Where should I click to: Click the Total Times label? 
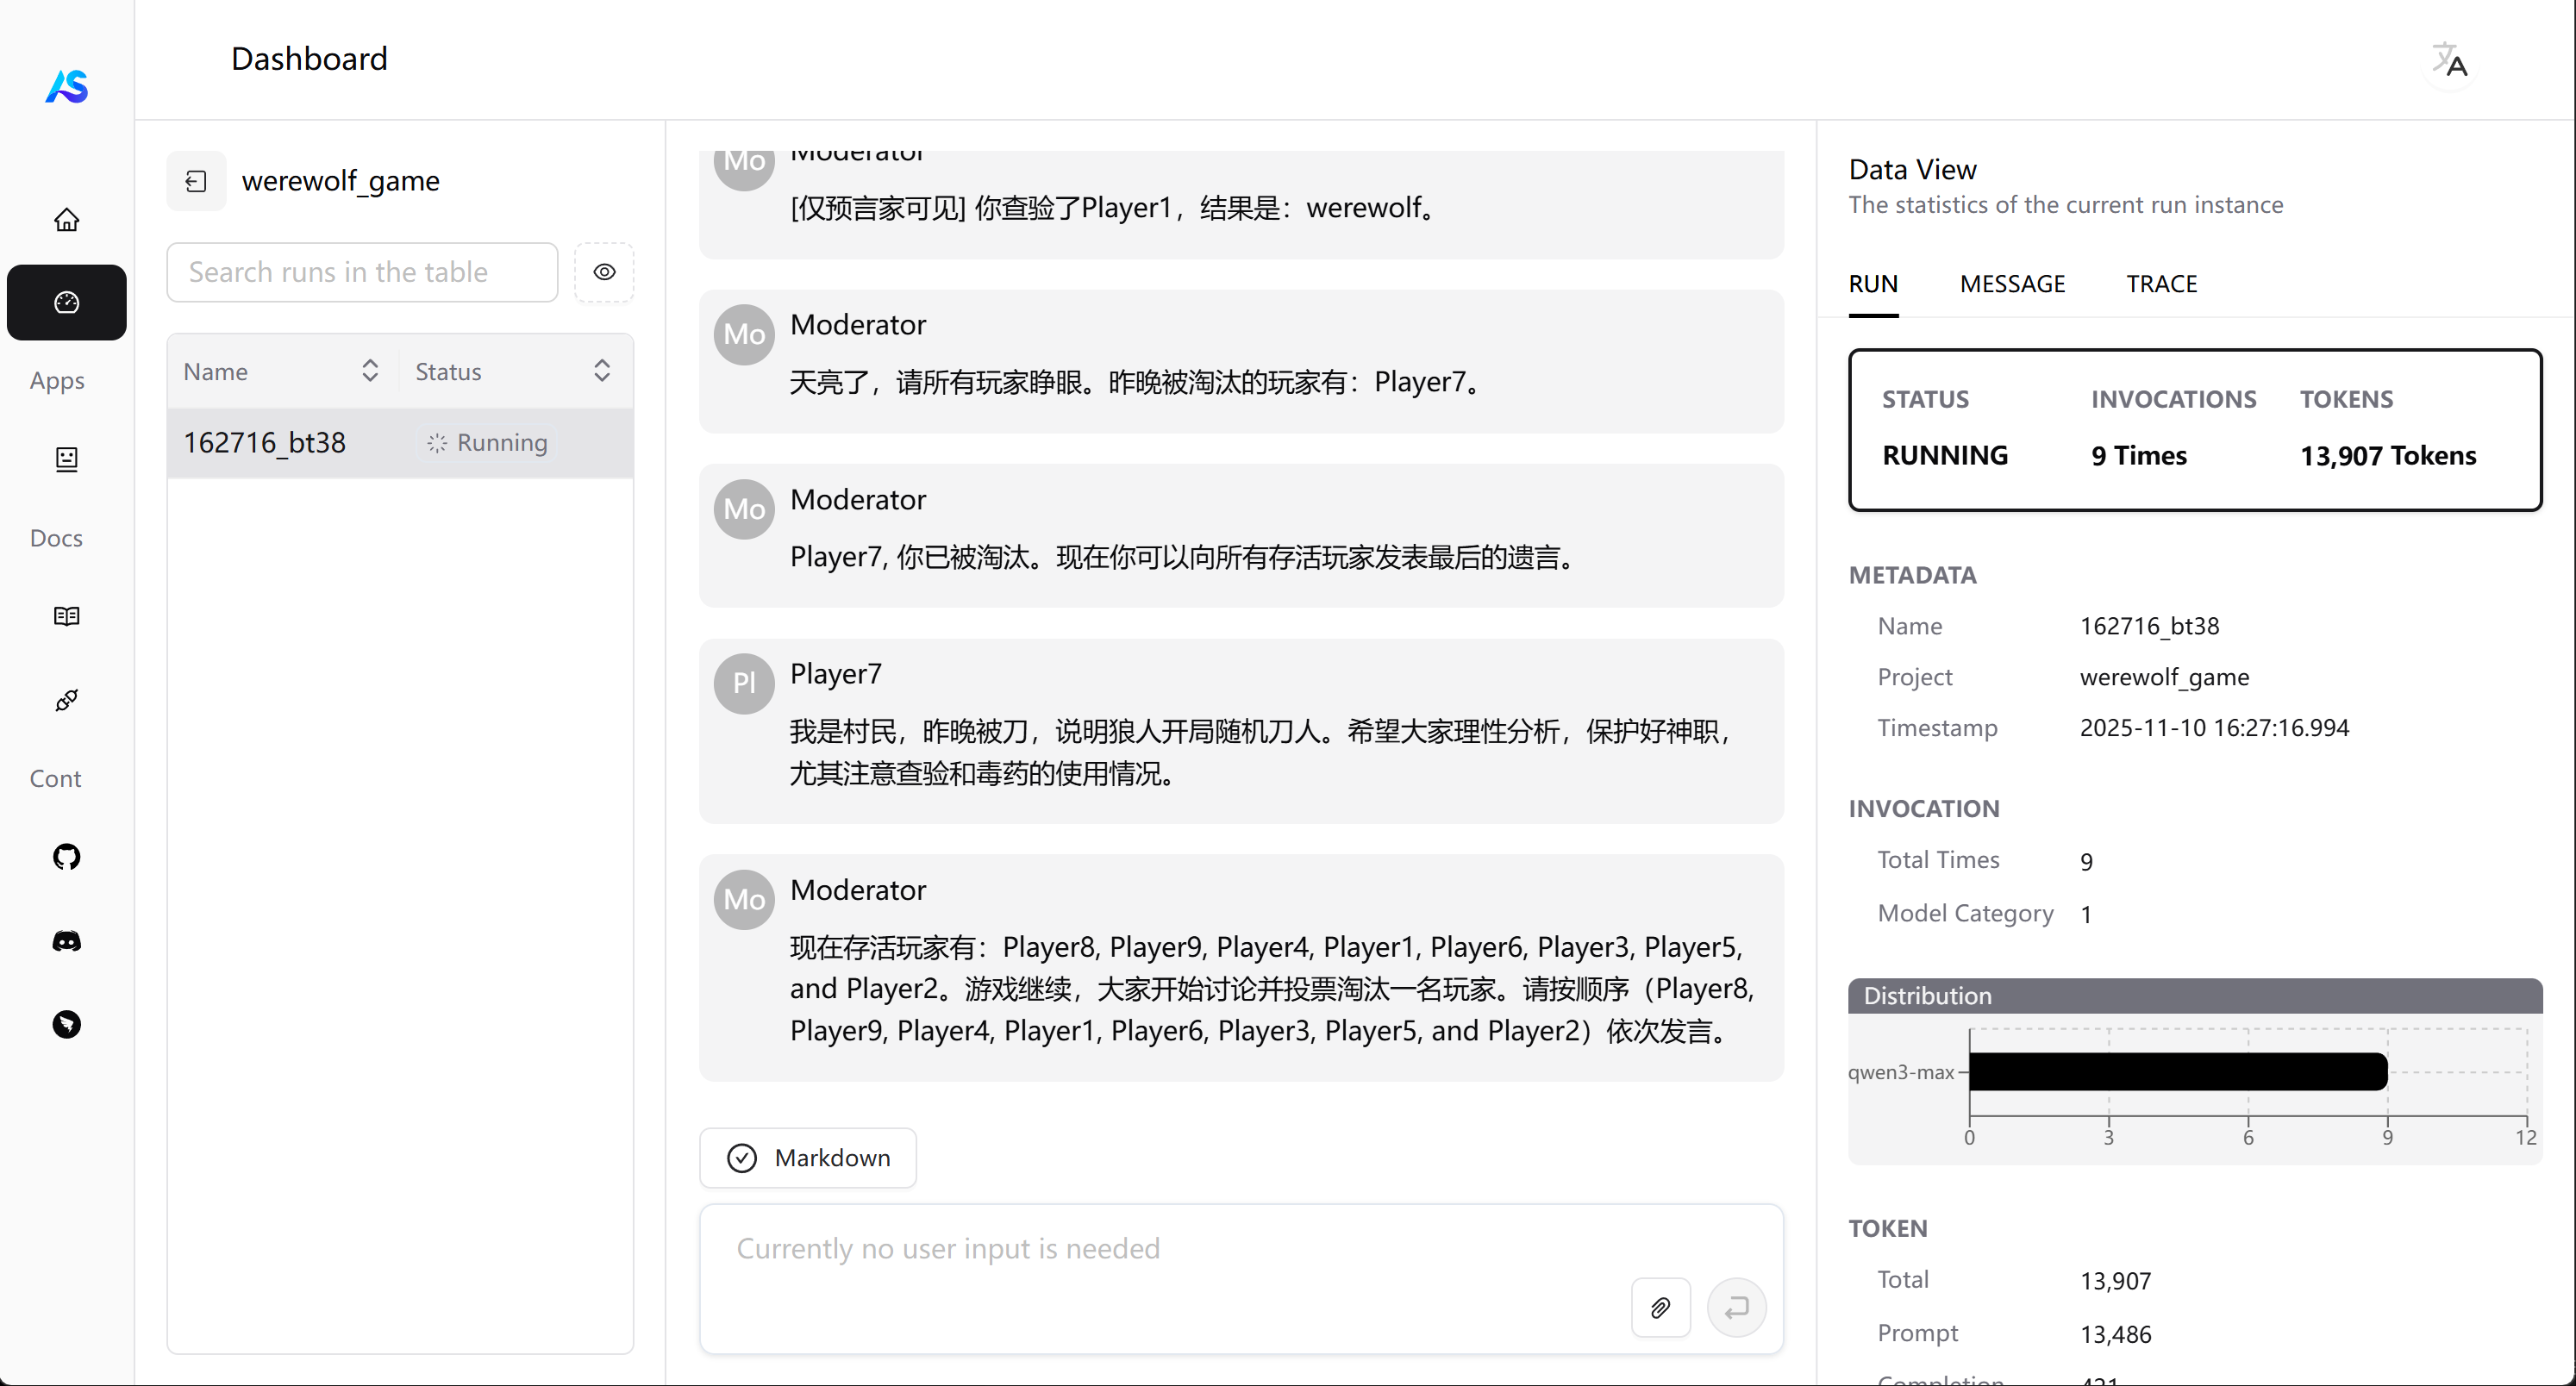point(1938,860)
